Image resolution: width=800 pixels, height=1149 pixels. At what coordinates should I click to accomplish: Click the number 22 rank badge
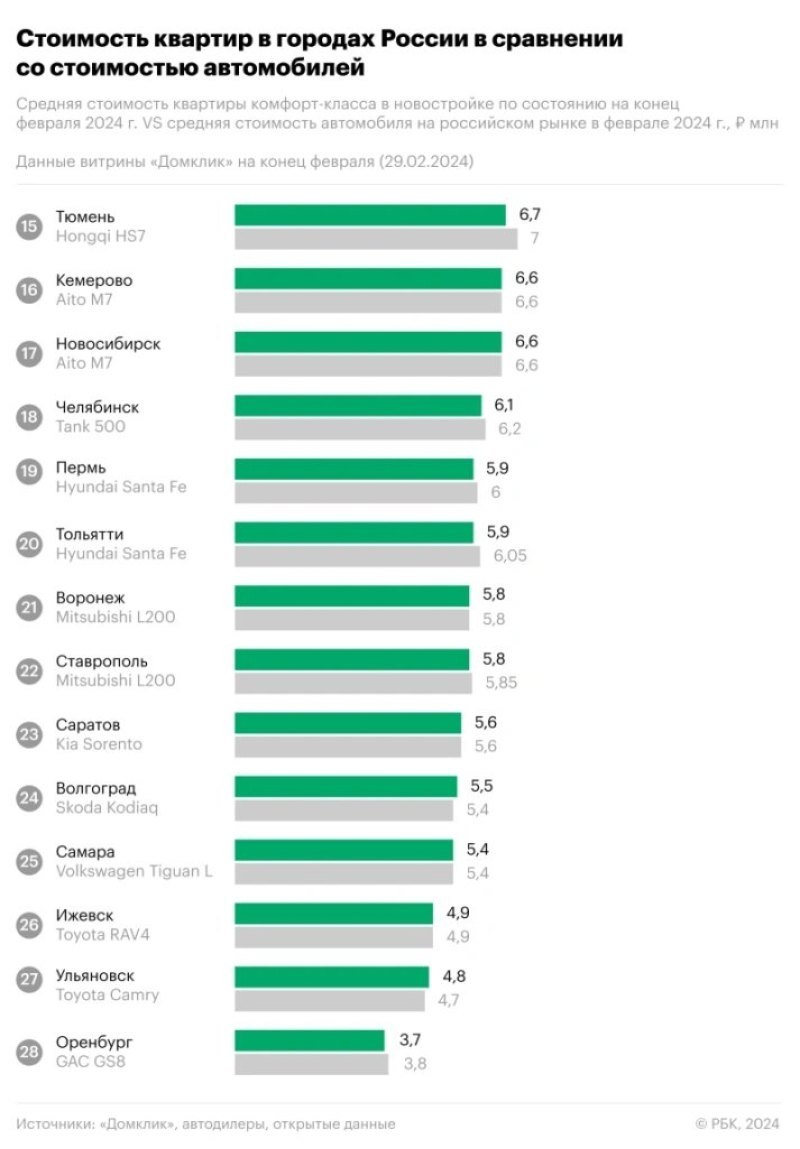29,671
